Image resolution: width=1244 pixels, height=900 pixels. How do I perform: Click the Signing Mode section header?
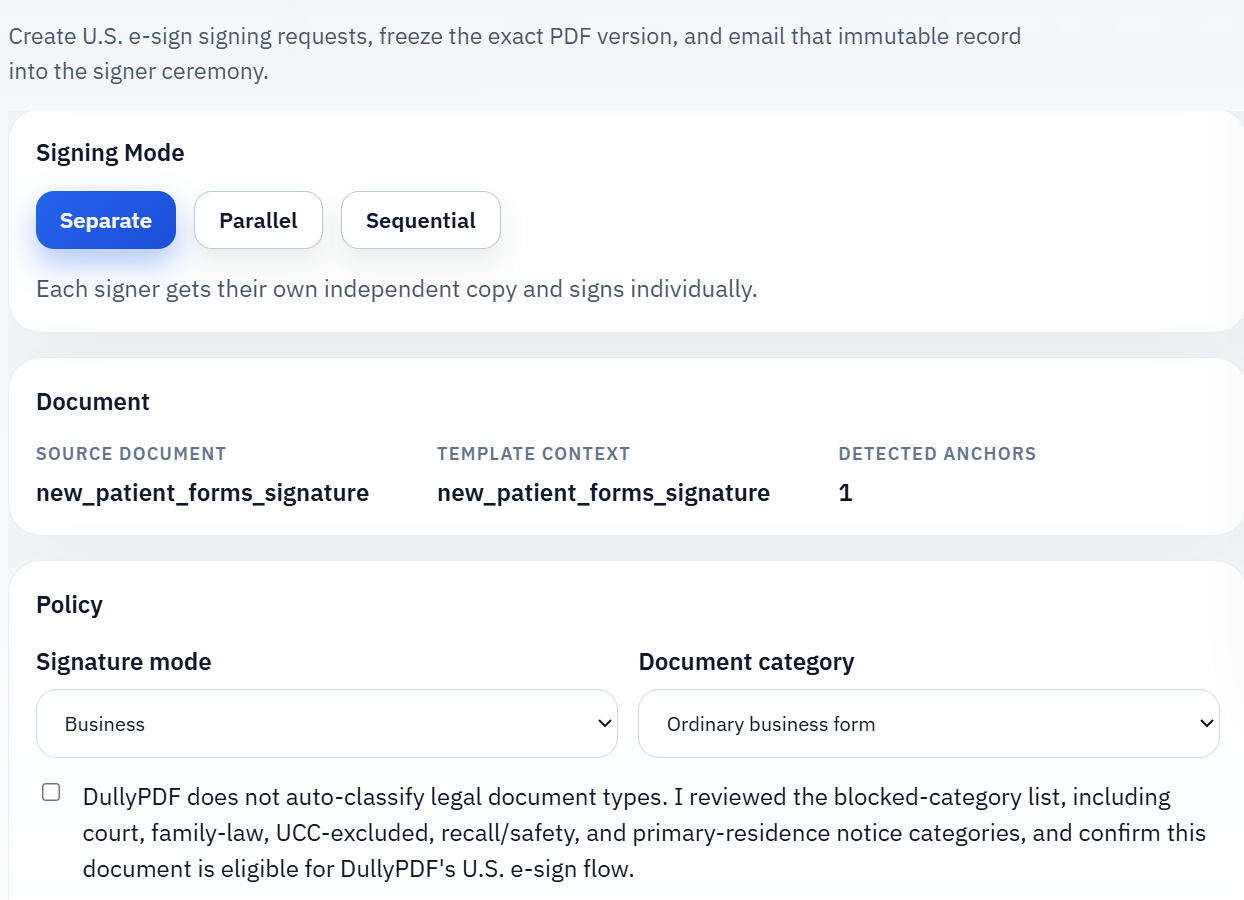110,152
